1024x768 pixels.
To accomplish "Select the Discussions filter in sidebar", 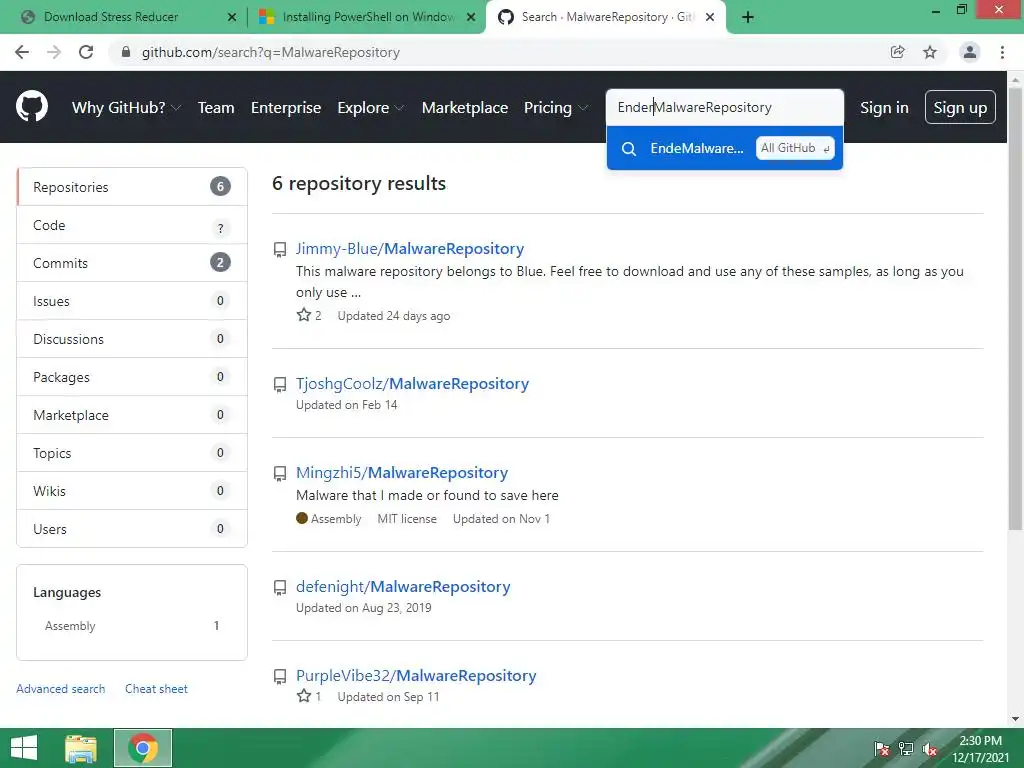I will (x=132, y=339).
